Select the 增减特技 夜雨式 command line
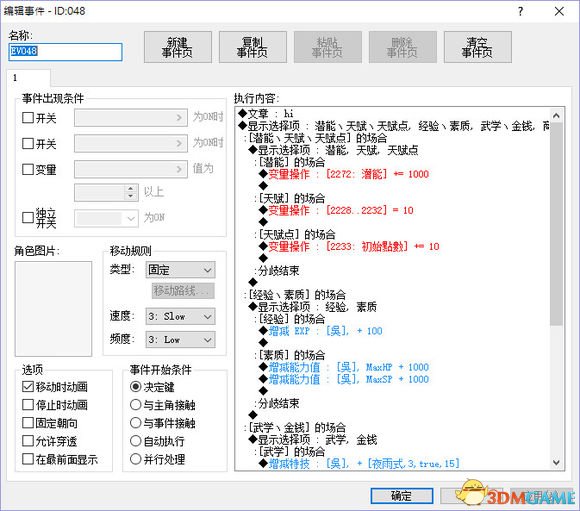The width and height of the screenshot is (580, 511). [359, 463]
